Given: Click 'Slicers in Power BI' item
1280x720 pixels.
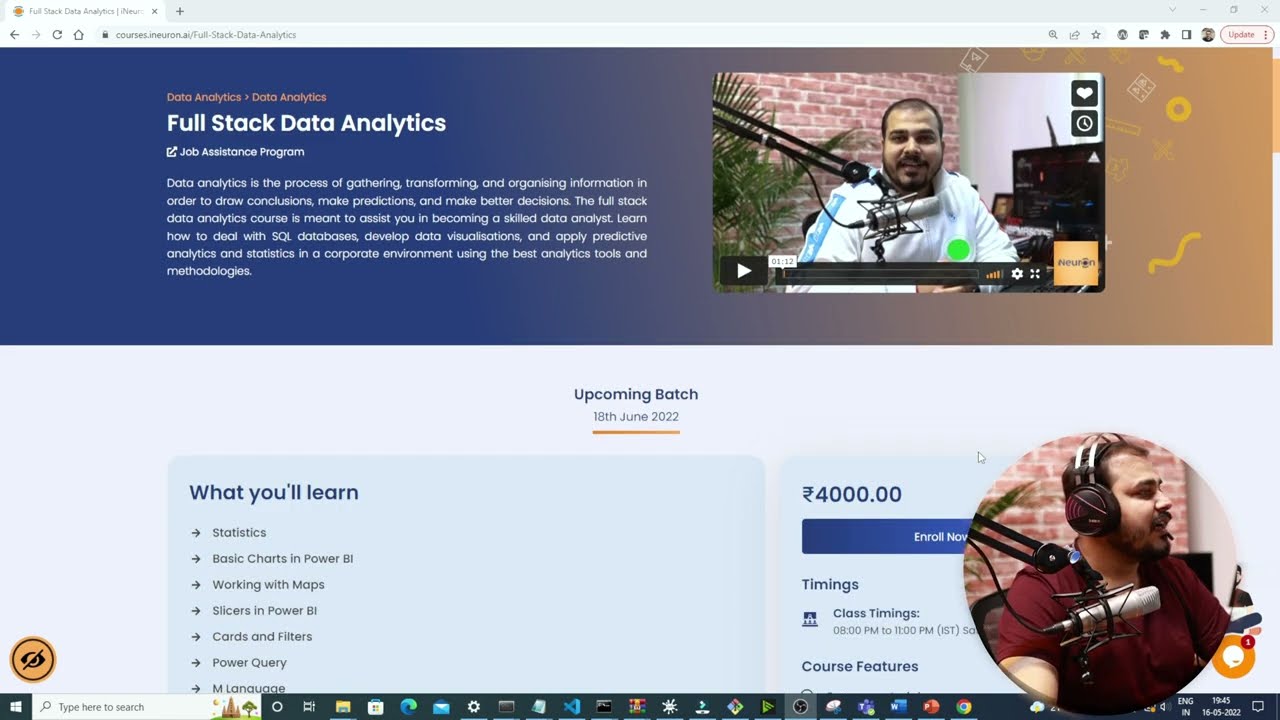Looking at the screenshot, I should 264,611.
